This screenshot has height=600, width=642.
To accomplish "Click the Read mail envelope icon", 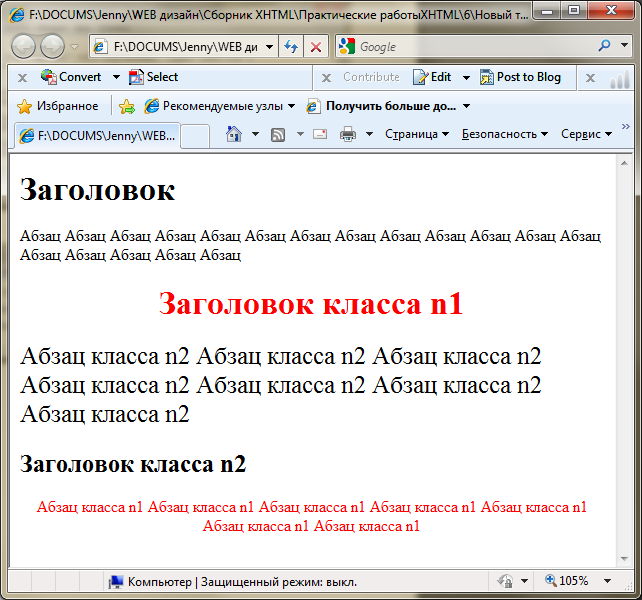I will 320,134.
